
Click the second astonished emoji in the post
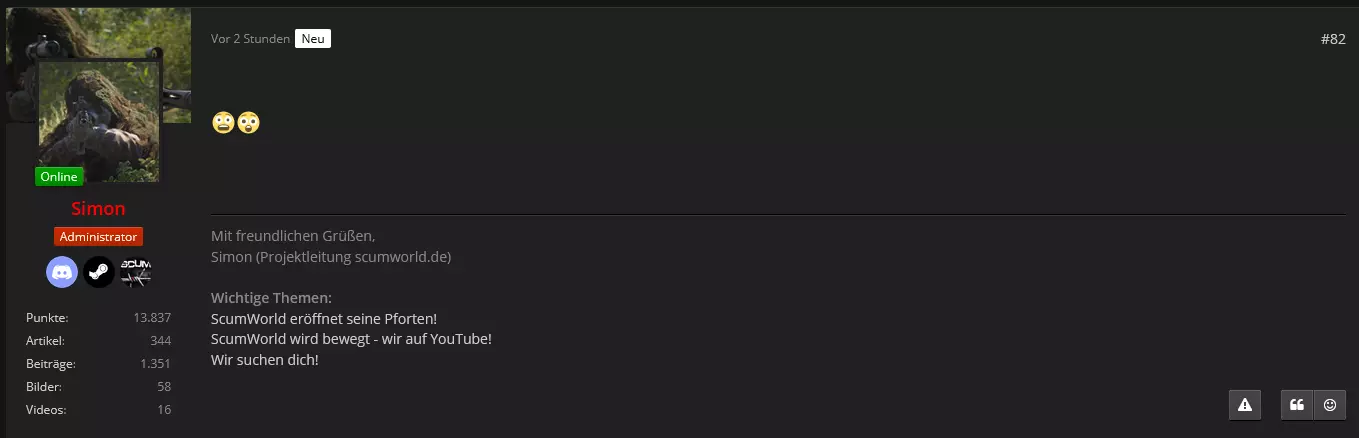click(248, 123)
